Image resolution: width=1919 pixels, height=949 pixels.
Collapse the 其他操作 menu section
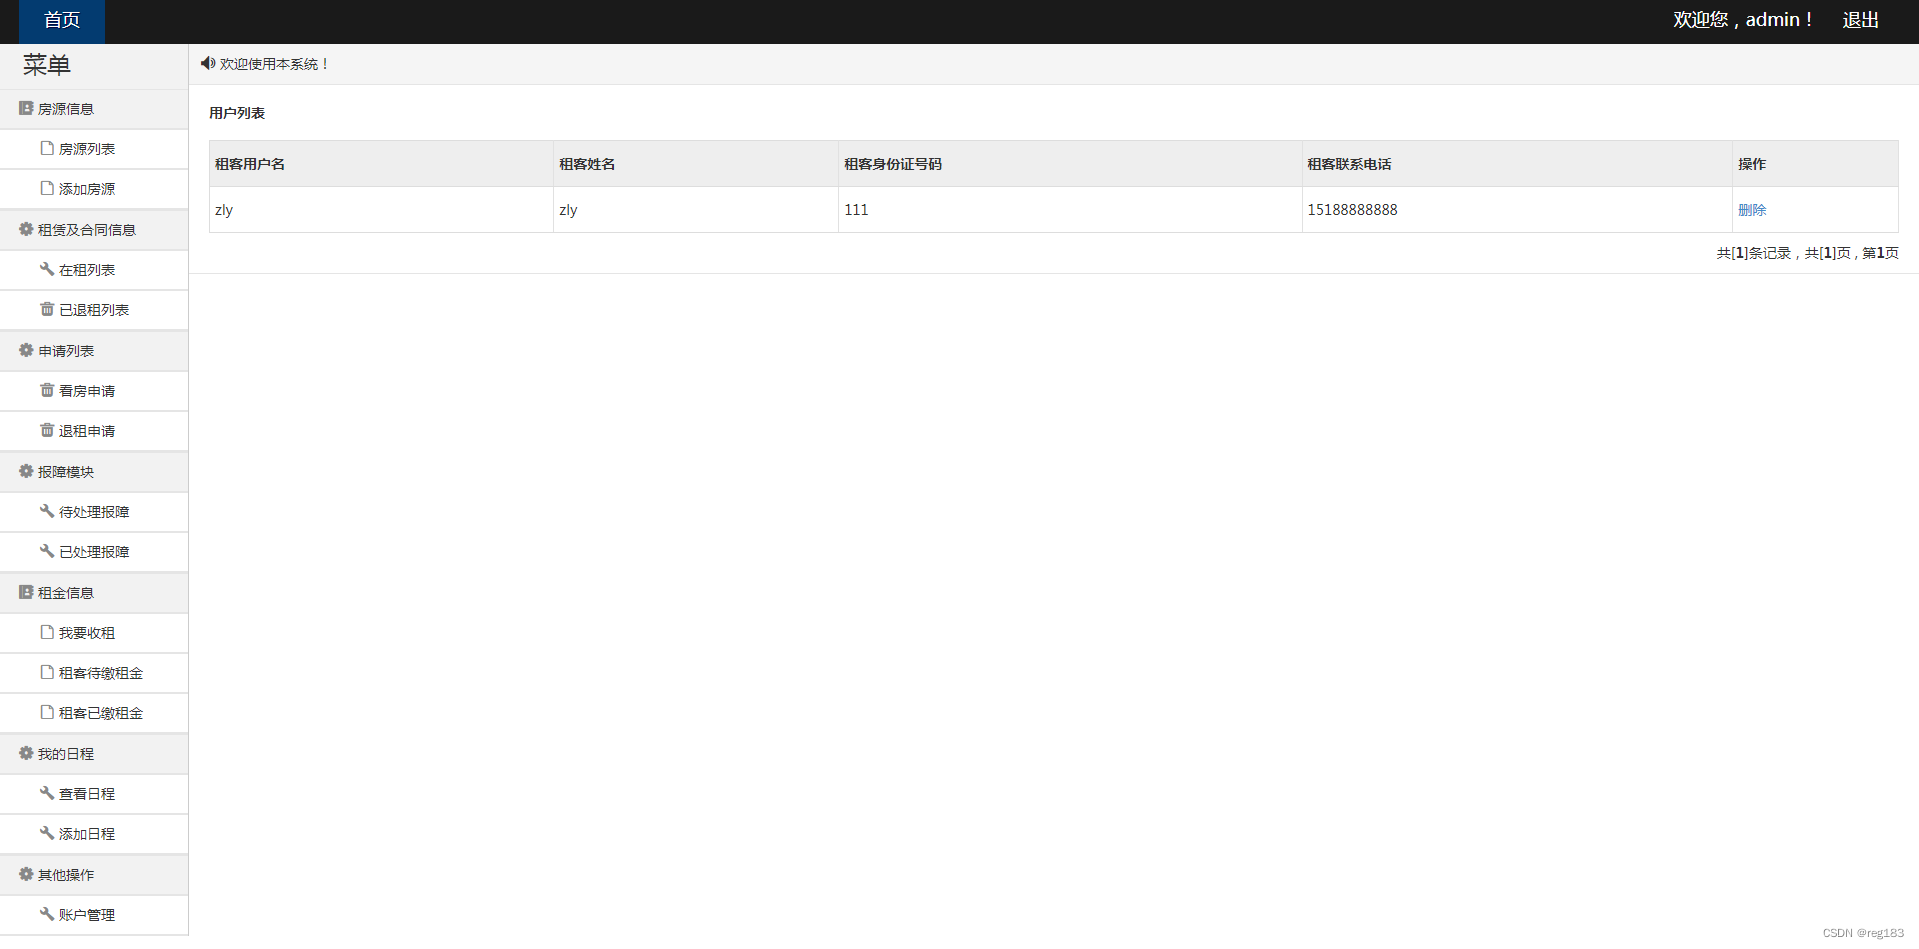(94, 875)
